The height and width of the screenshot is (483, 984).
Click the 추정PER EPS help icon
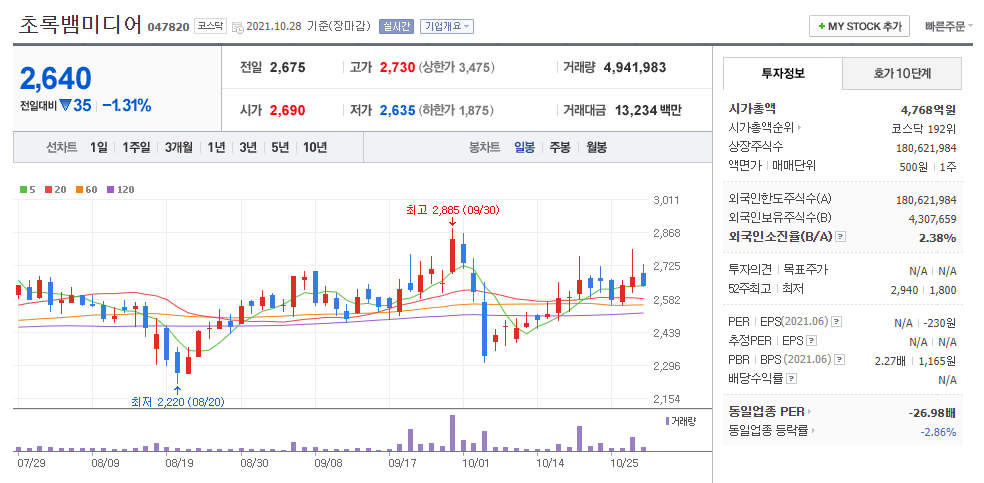[x=811, y=341]
